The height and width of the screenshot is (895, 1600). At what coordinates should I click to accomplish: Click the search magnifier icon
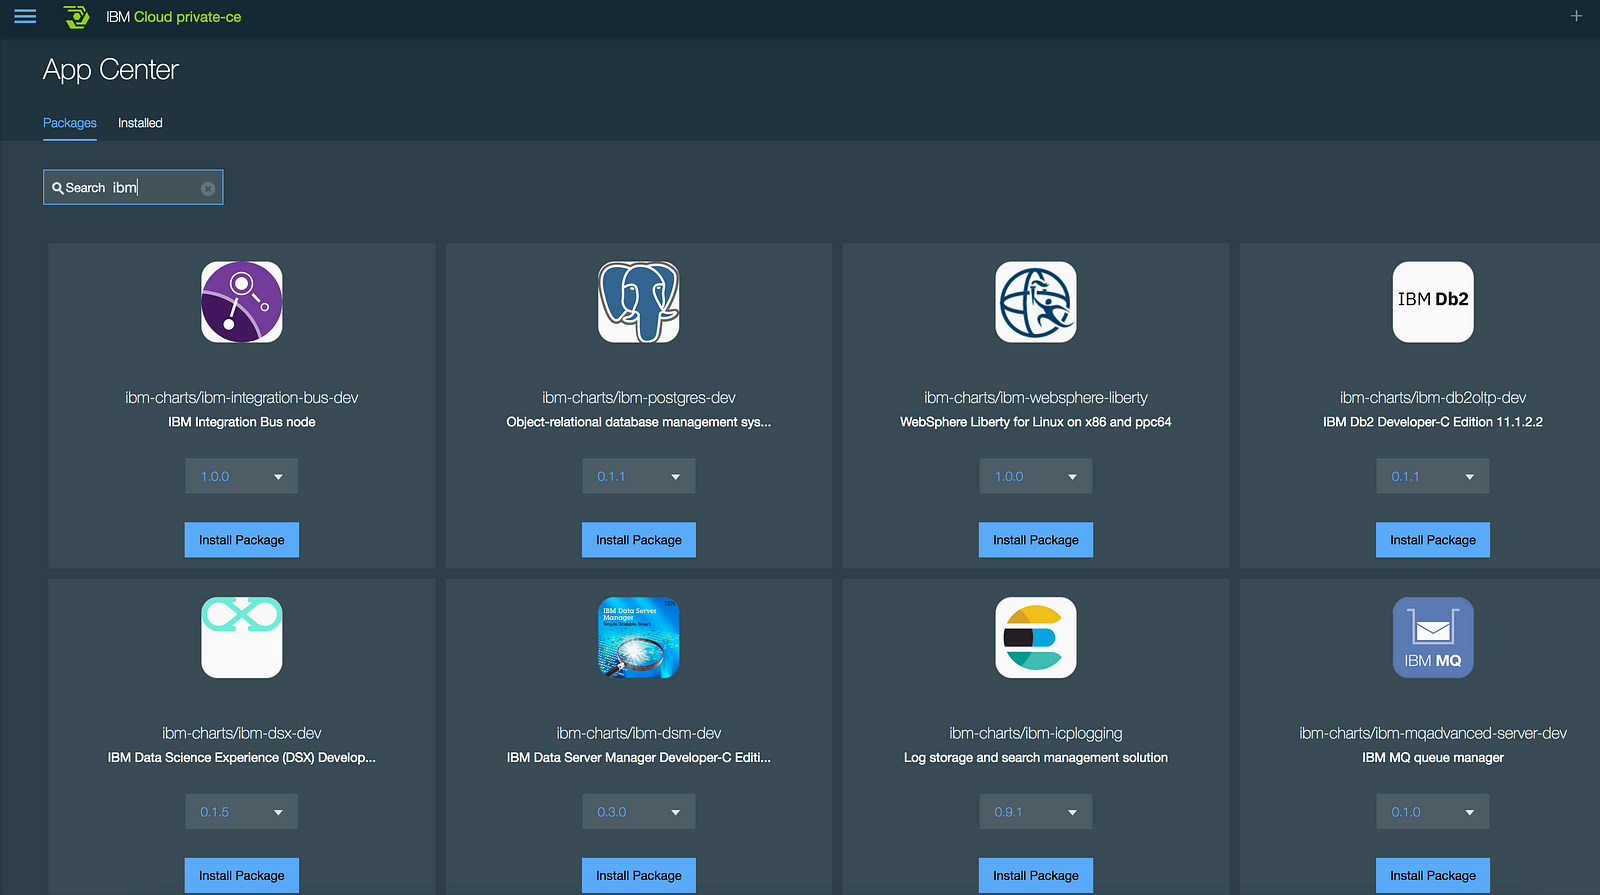[x=58, y=188]
